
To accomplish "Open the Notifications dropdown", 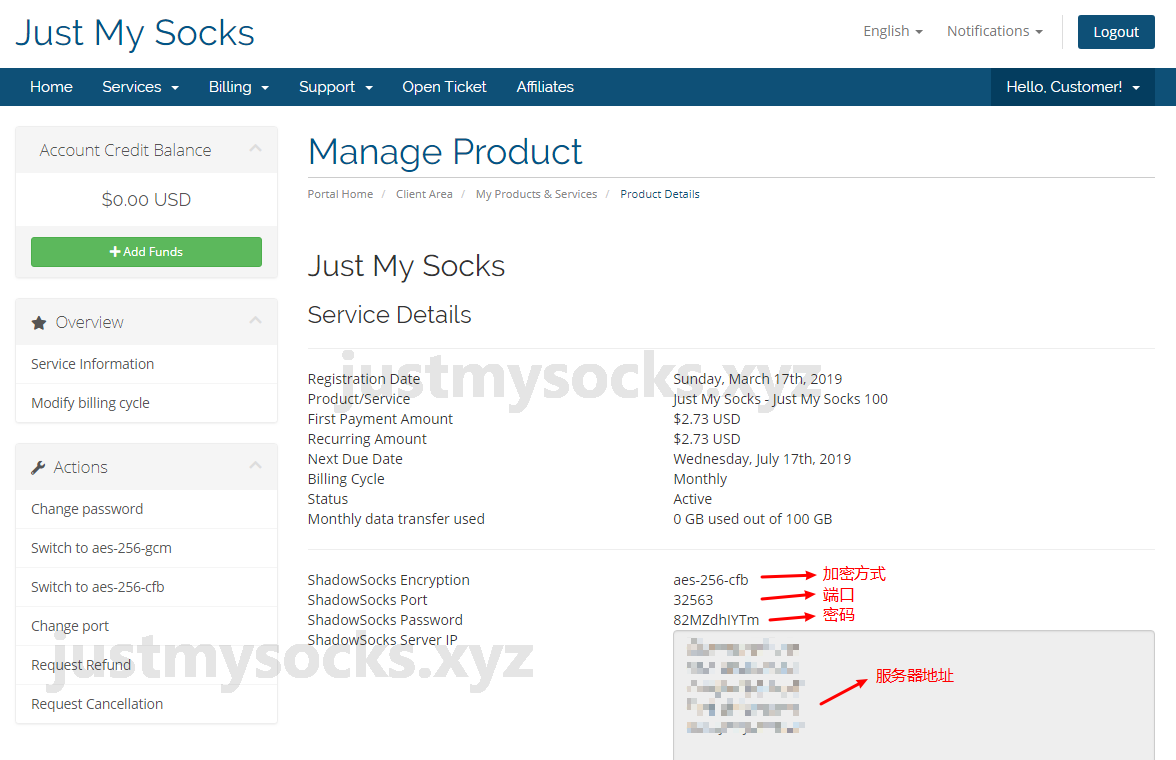I will (x=994, y=32).
